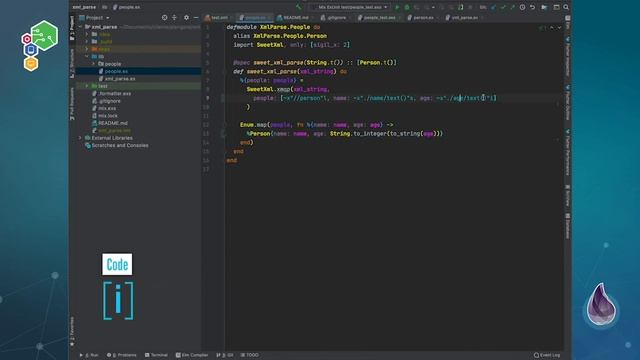Open Project panel settings gear
Screen dimensions: 640x360
pyautogui.click(x=186, y=18)
